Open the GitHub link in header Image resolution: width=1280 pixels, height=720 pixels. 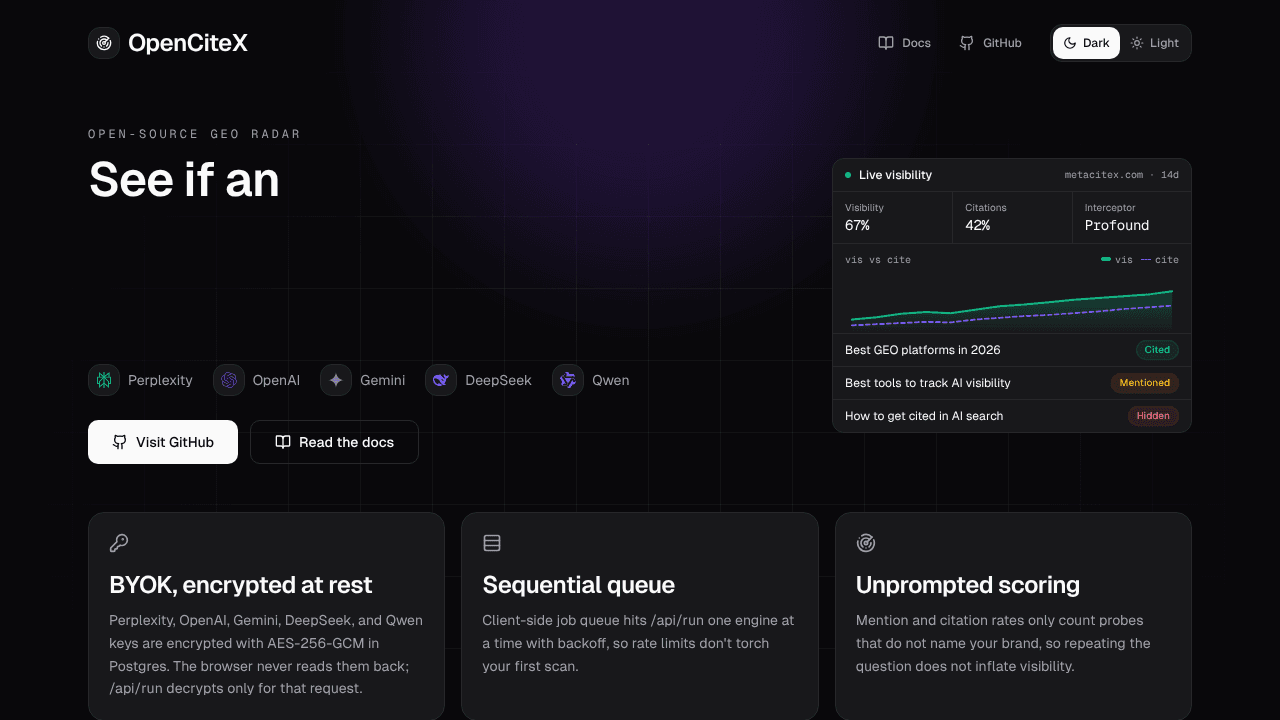point(990,43)
